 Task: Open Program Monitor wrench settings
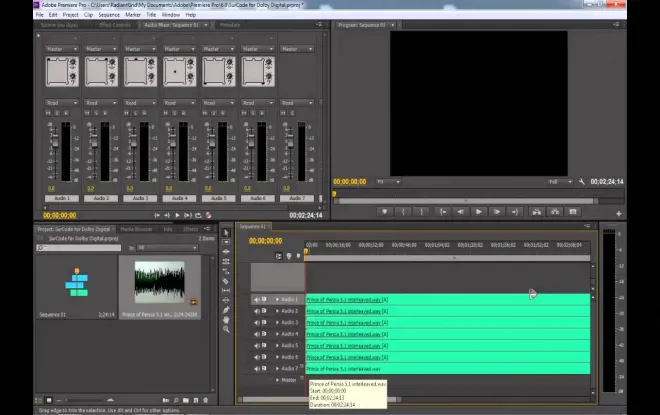(x=582, y=182)
